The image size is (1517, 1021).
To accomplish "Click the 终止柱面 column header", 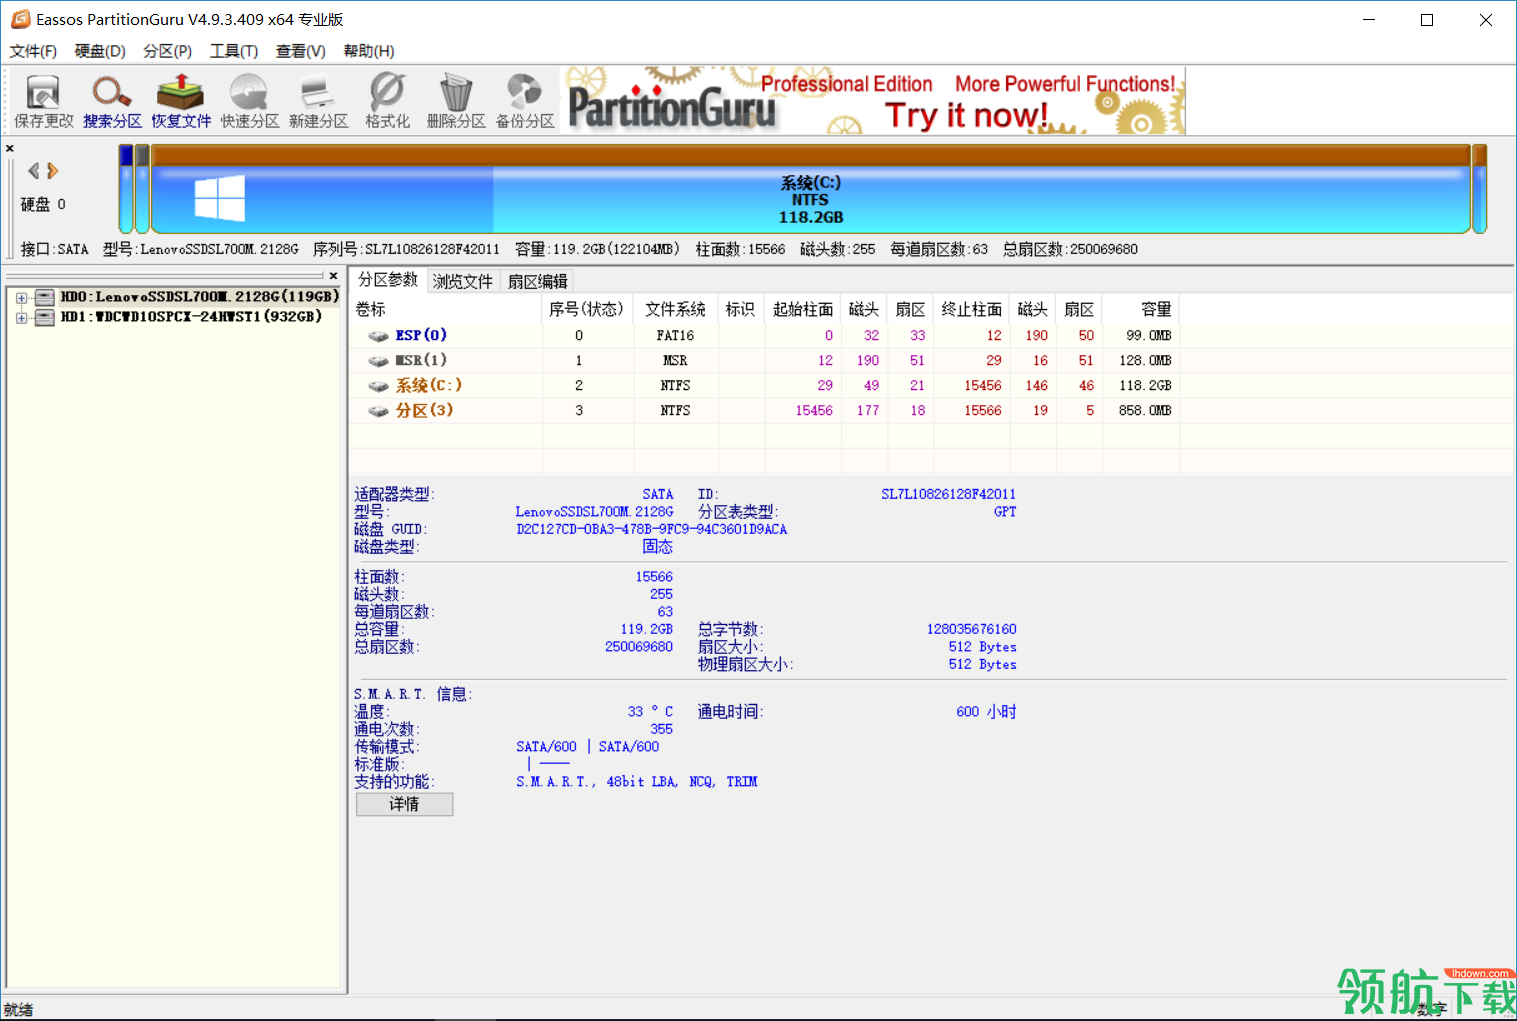I will 972,310.
